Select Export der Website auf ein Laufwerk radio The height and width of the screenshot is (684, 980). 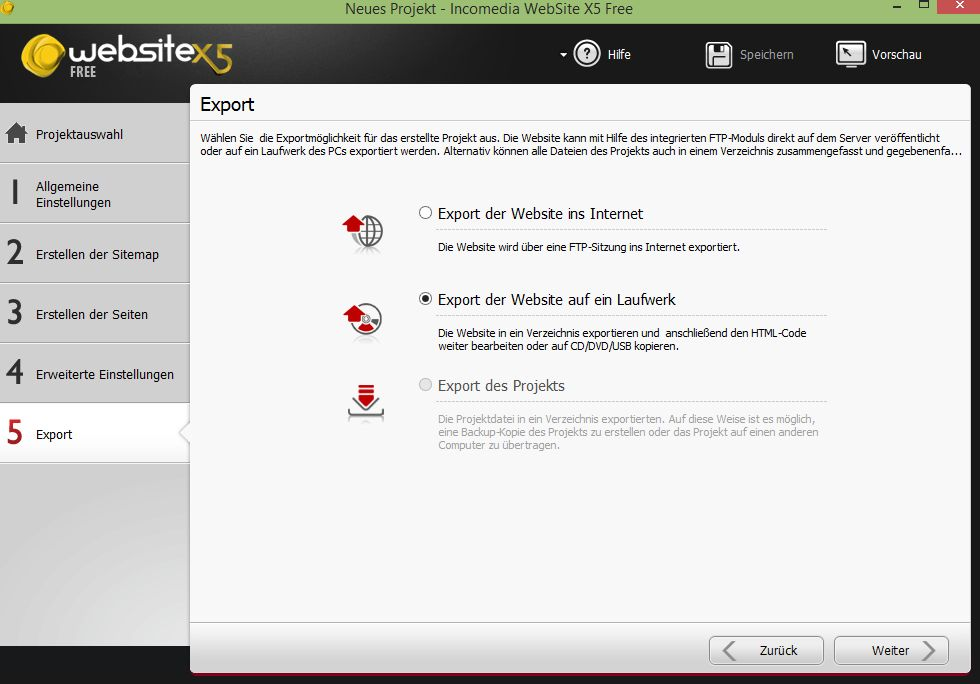[425, 299]
